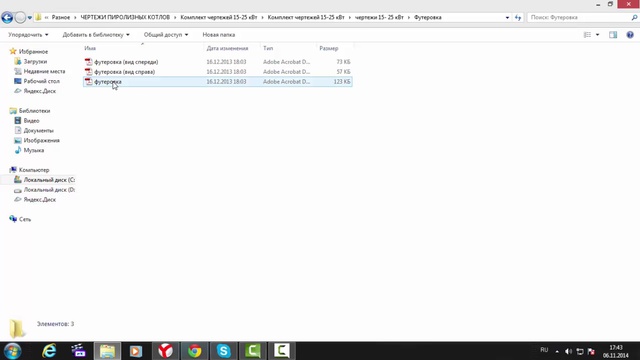This screenshot has width=640, height=360.
Task: Expand the arrow after ЧЕРТЕЖИ ПИРОЛИЗНЫХ КОТЛОВ breadcrumb
Action: (175, 18)
